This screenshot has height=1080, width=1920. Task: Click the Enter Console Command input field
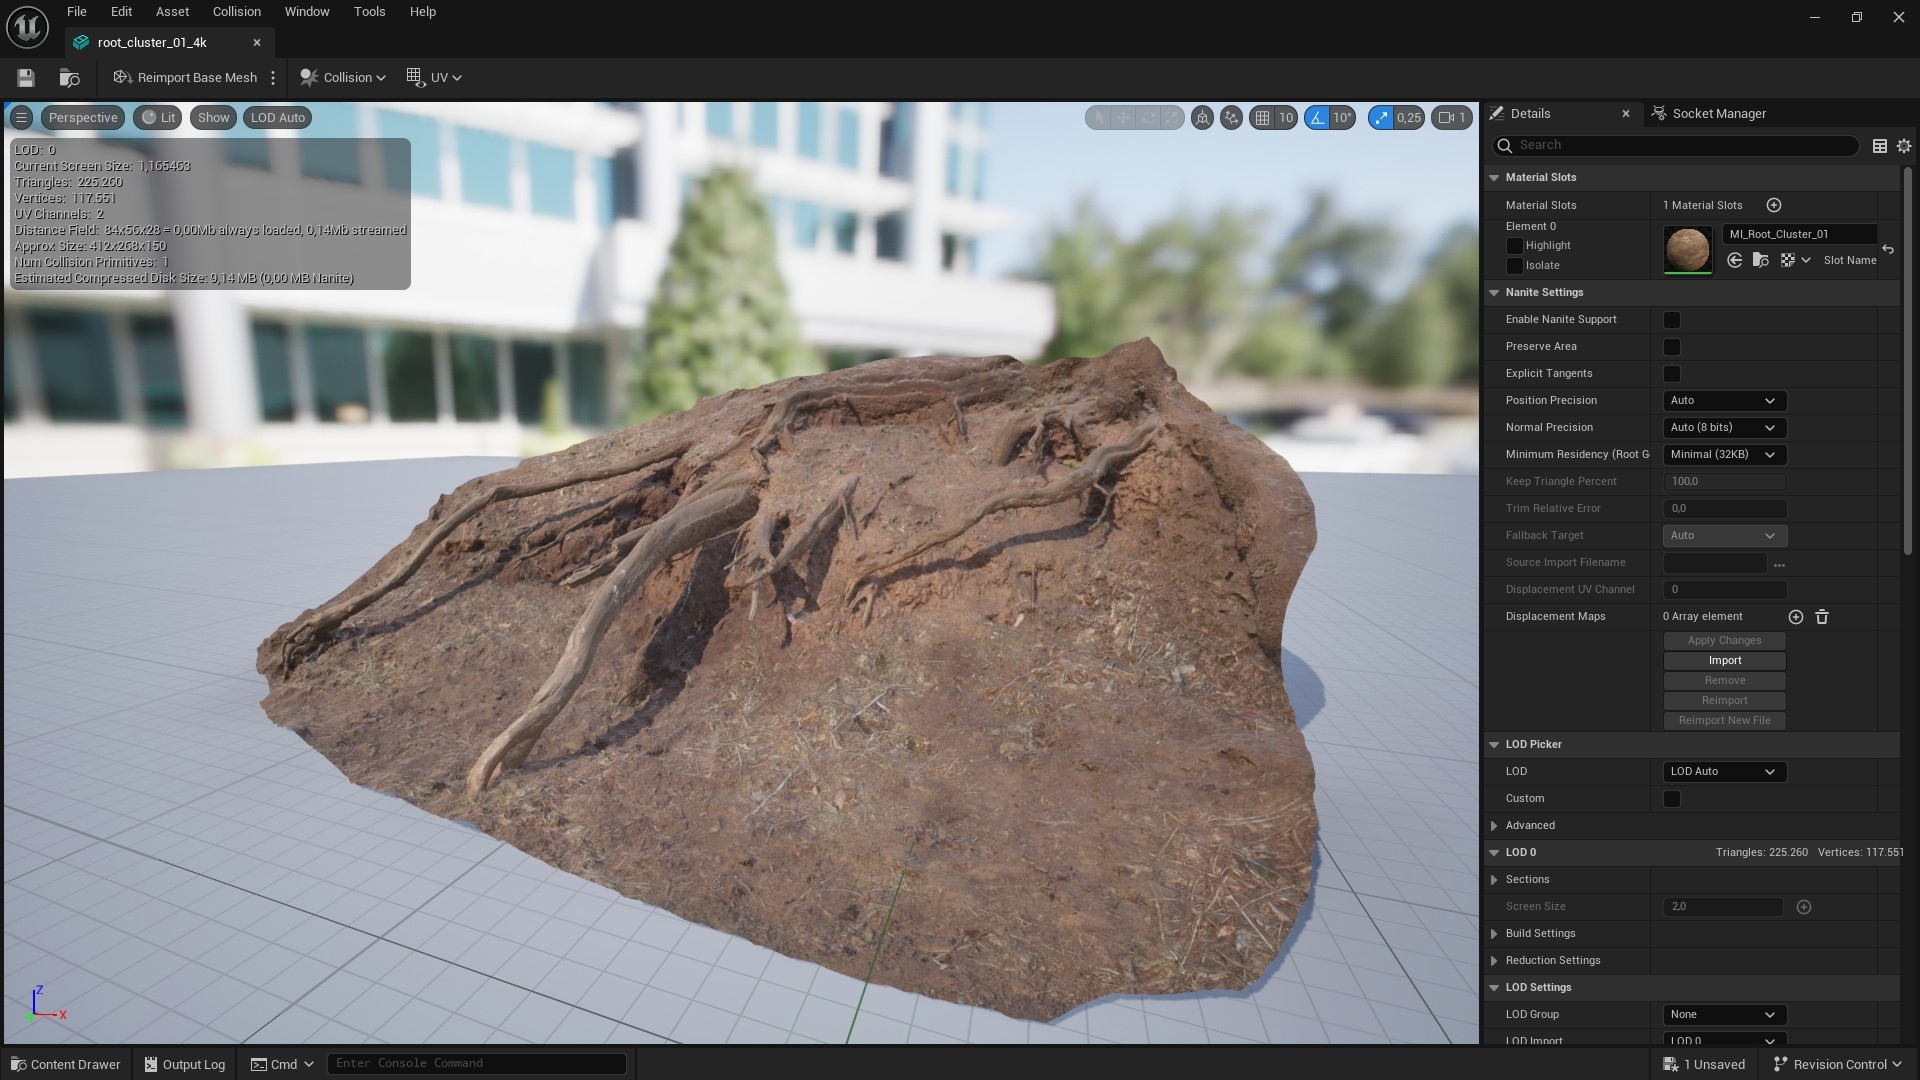[x=477, y=1063]
